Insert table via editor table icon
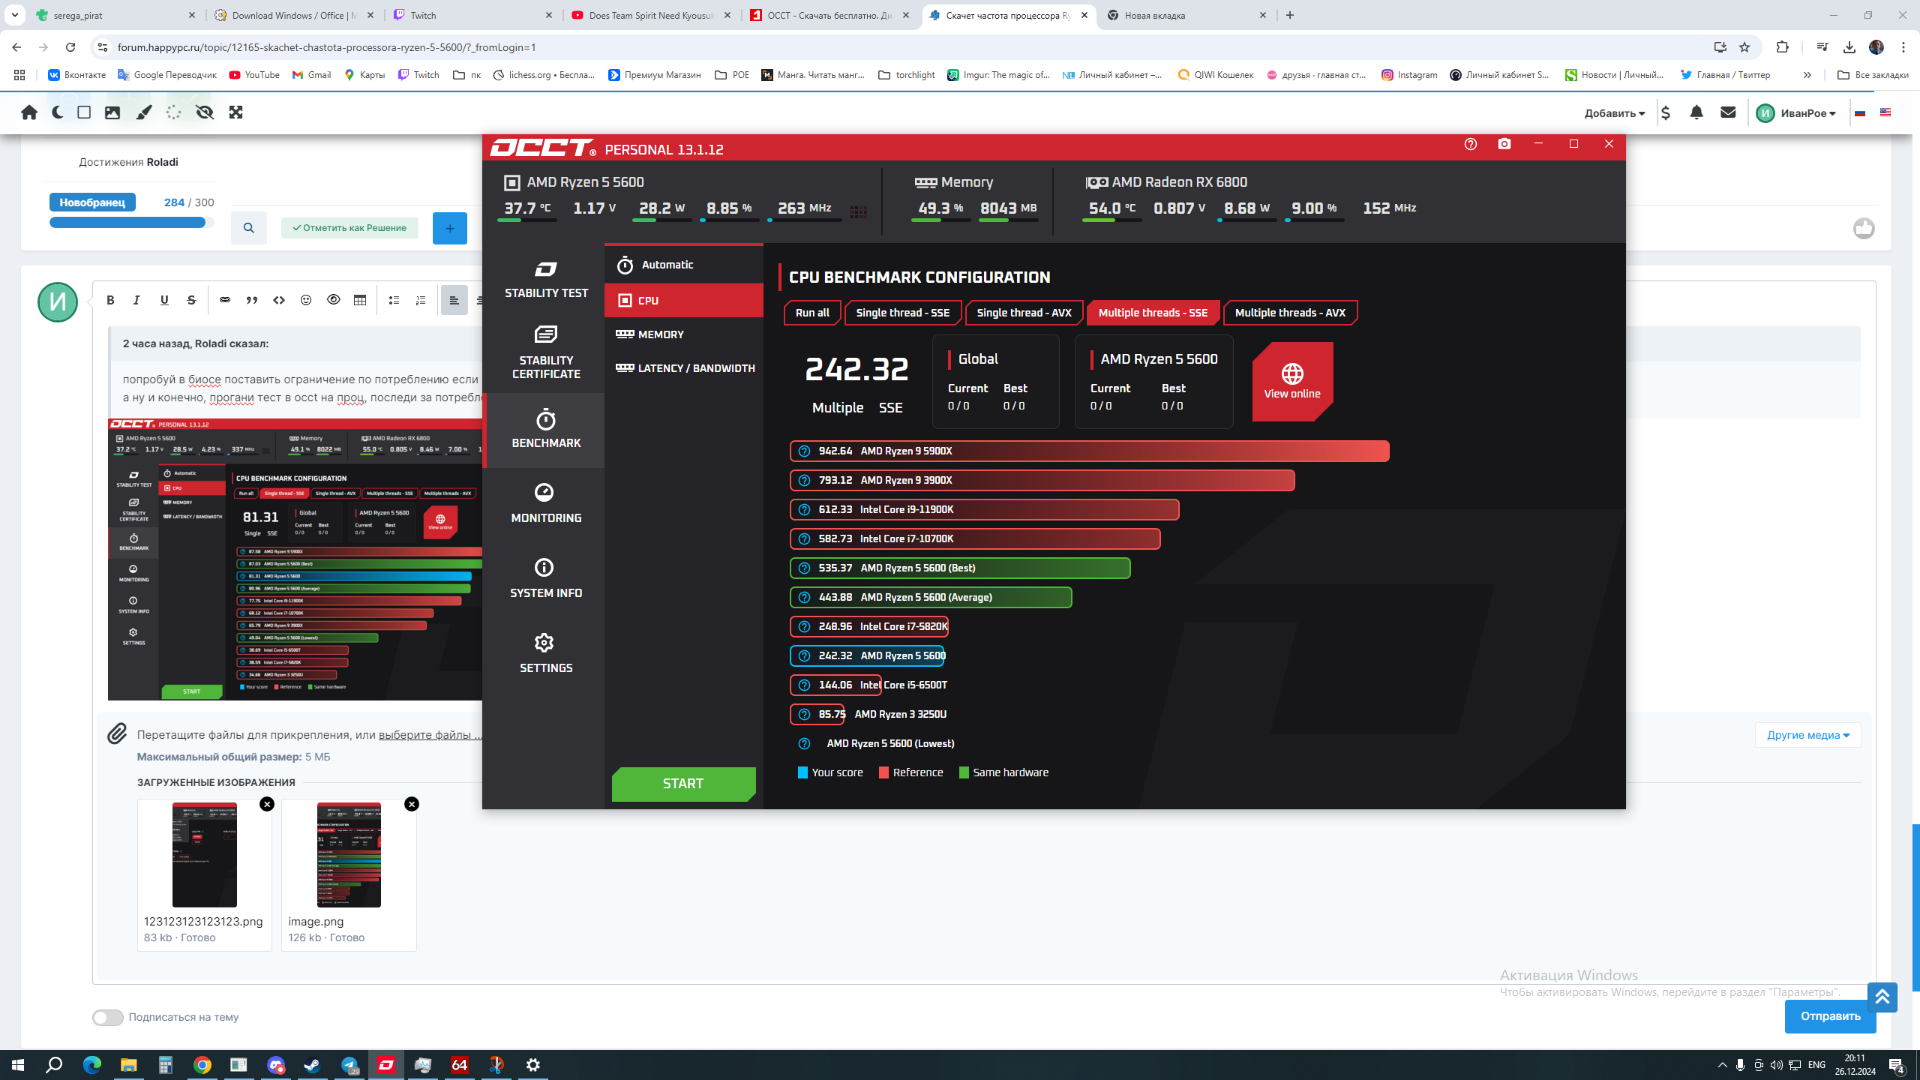Viewport: 1920px width, 1080px height. click(360, 300)
